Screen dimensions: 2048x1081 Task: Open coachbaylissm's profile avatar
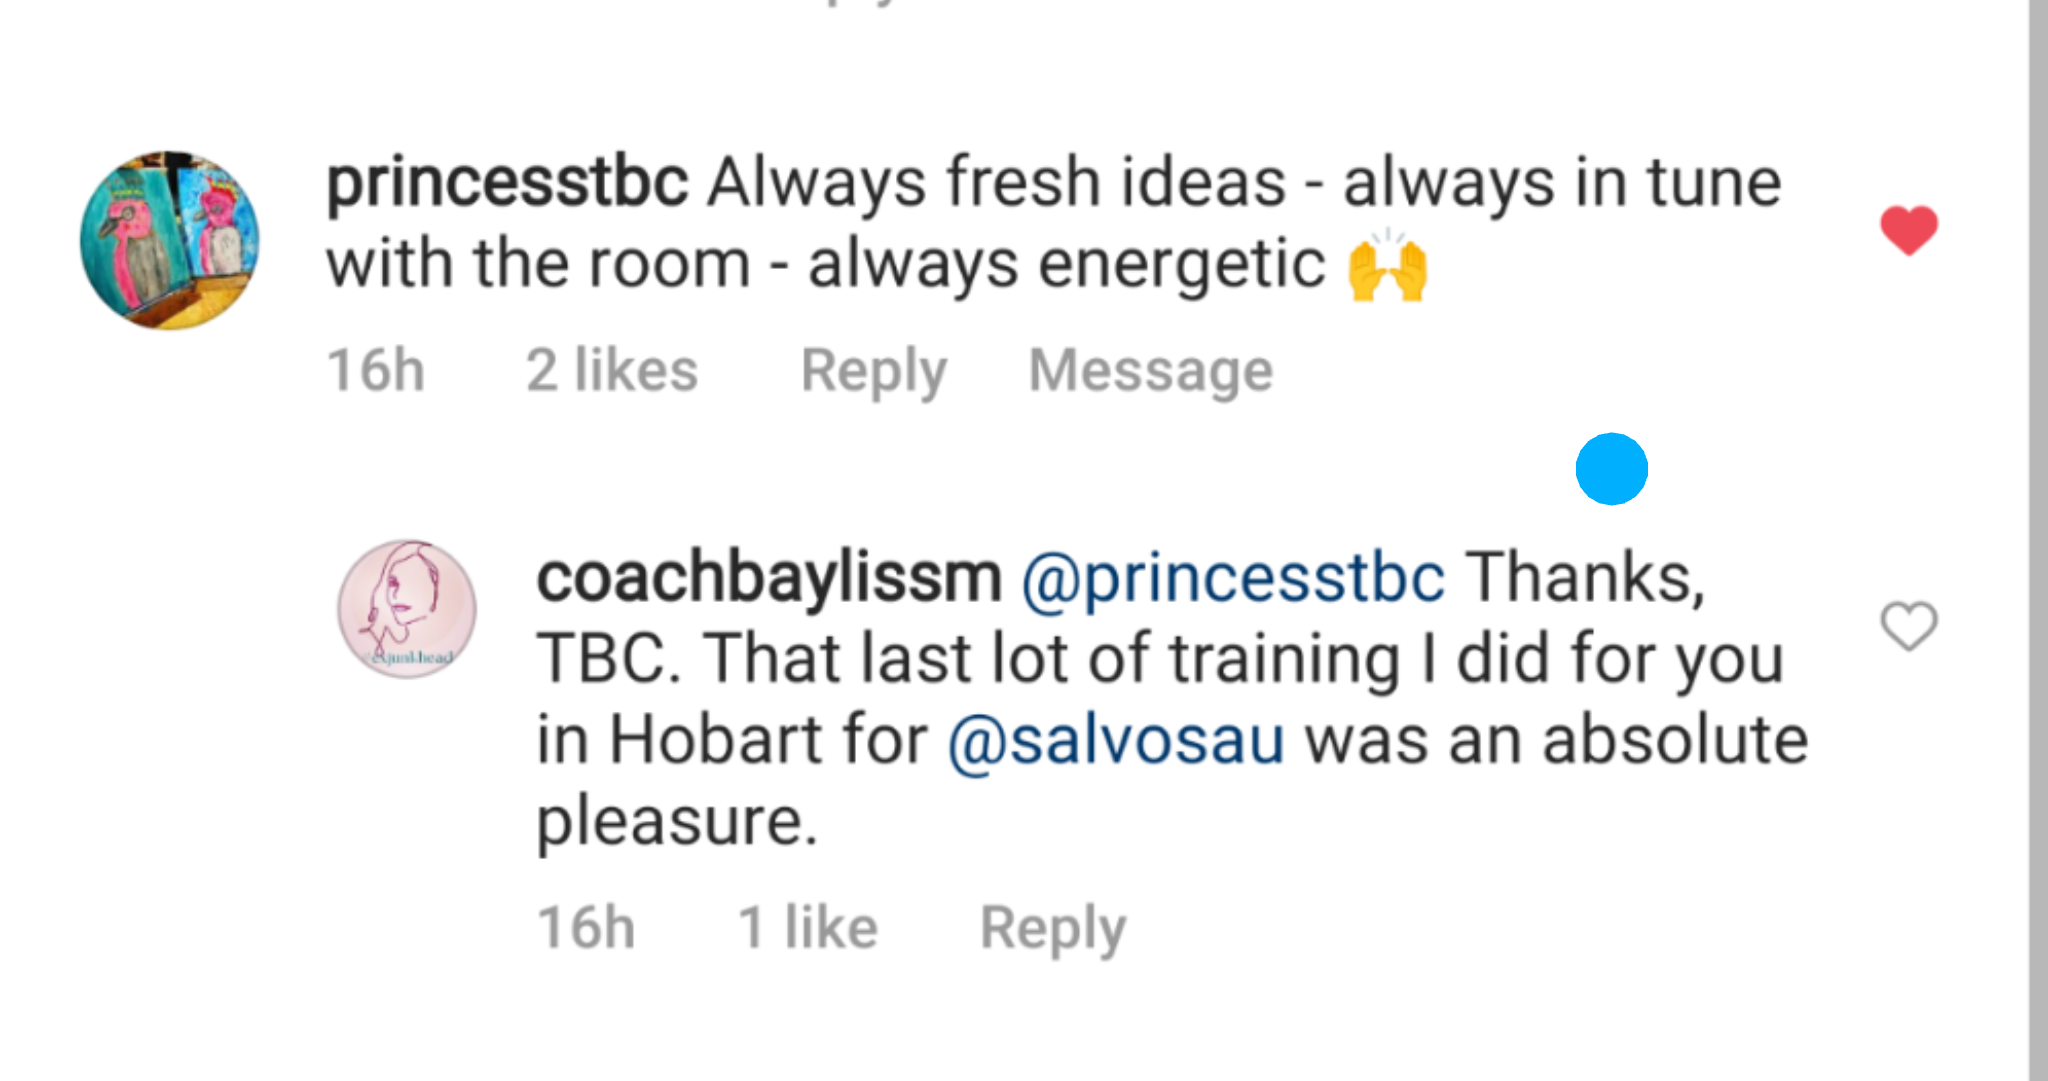tap(407, 609)
